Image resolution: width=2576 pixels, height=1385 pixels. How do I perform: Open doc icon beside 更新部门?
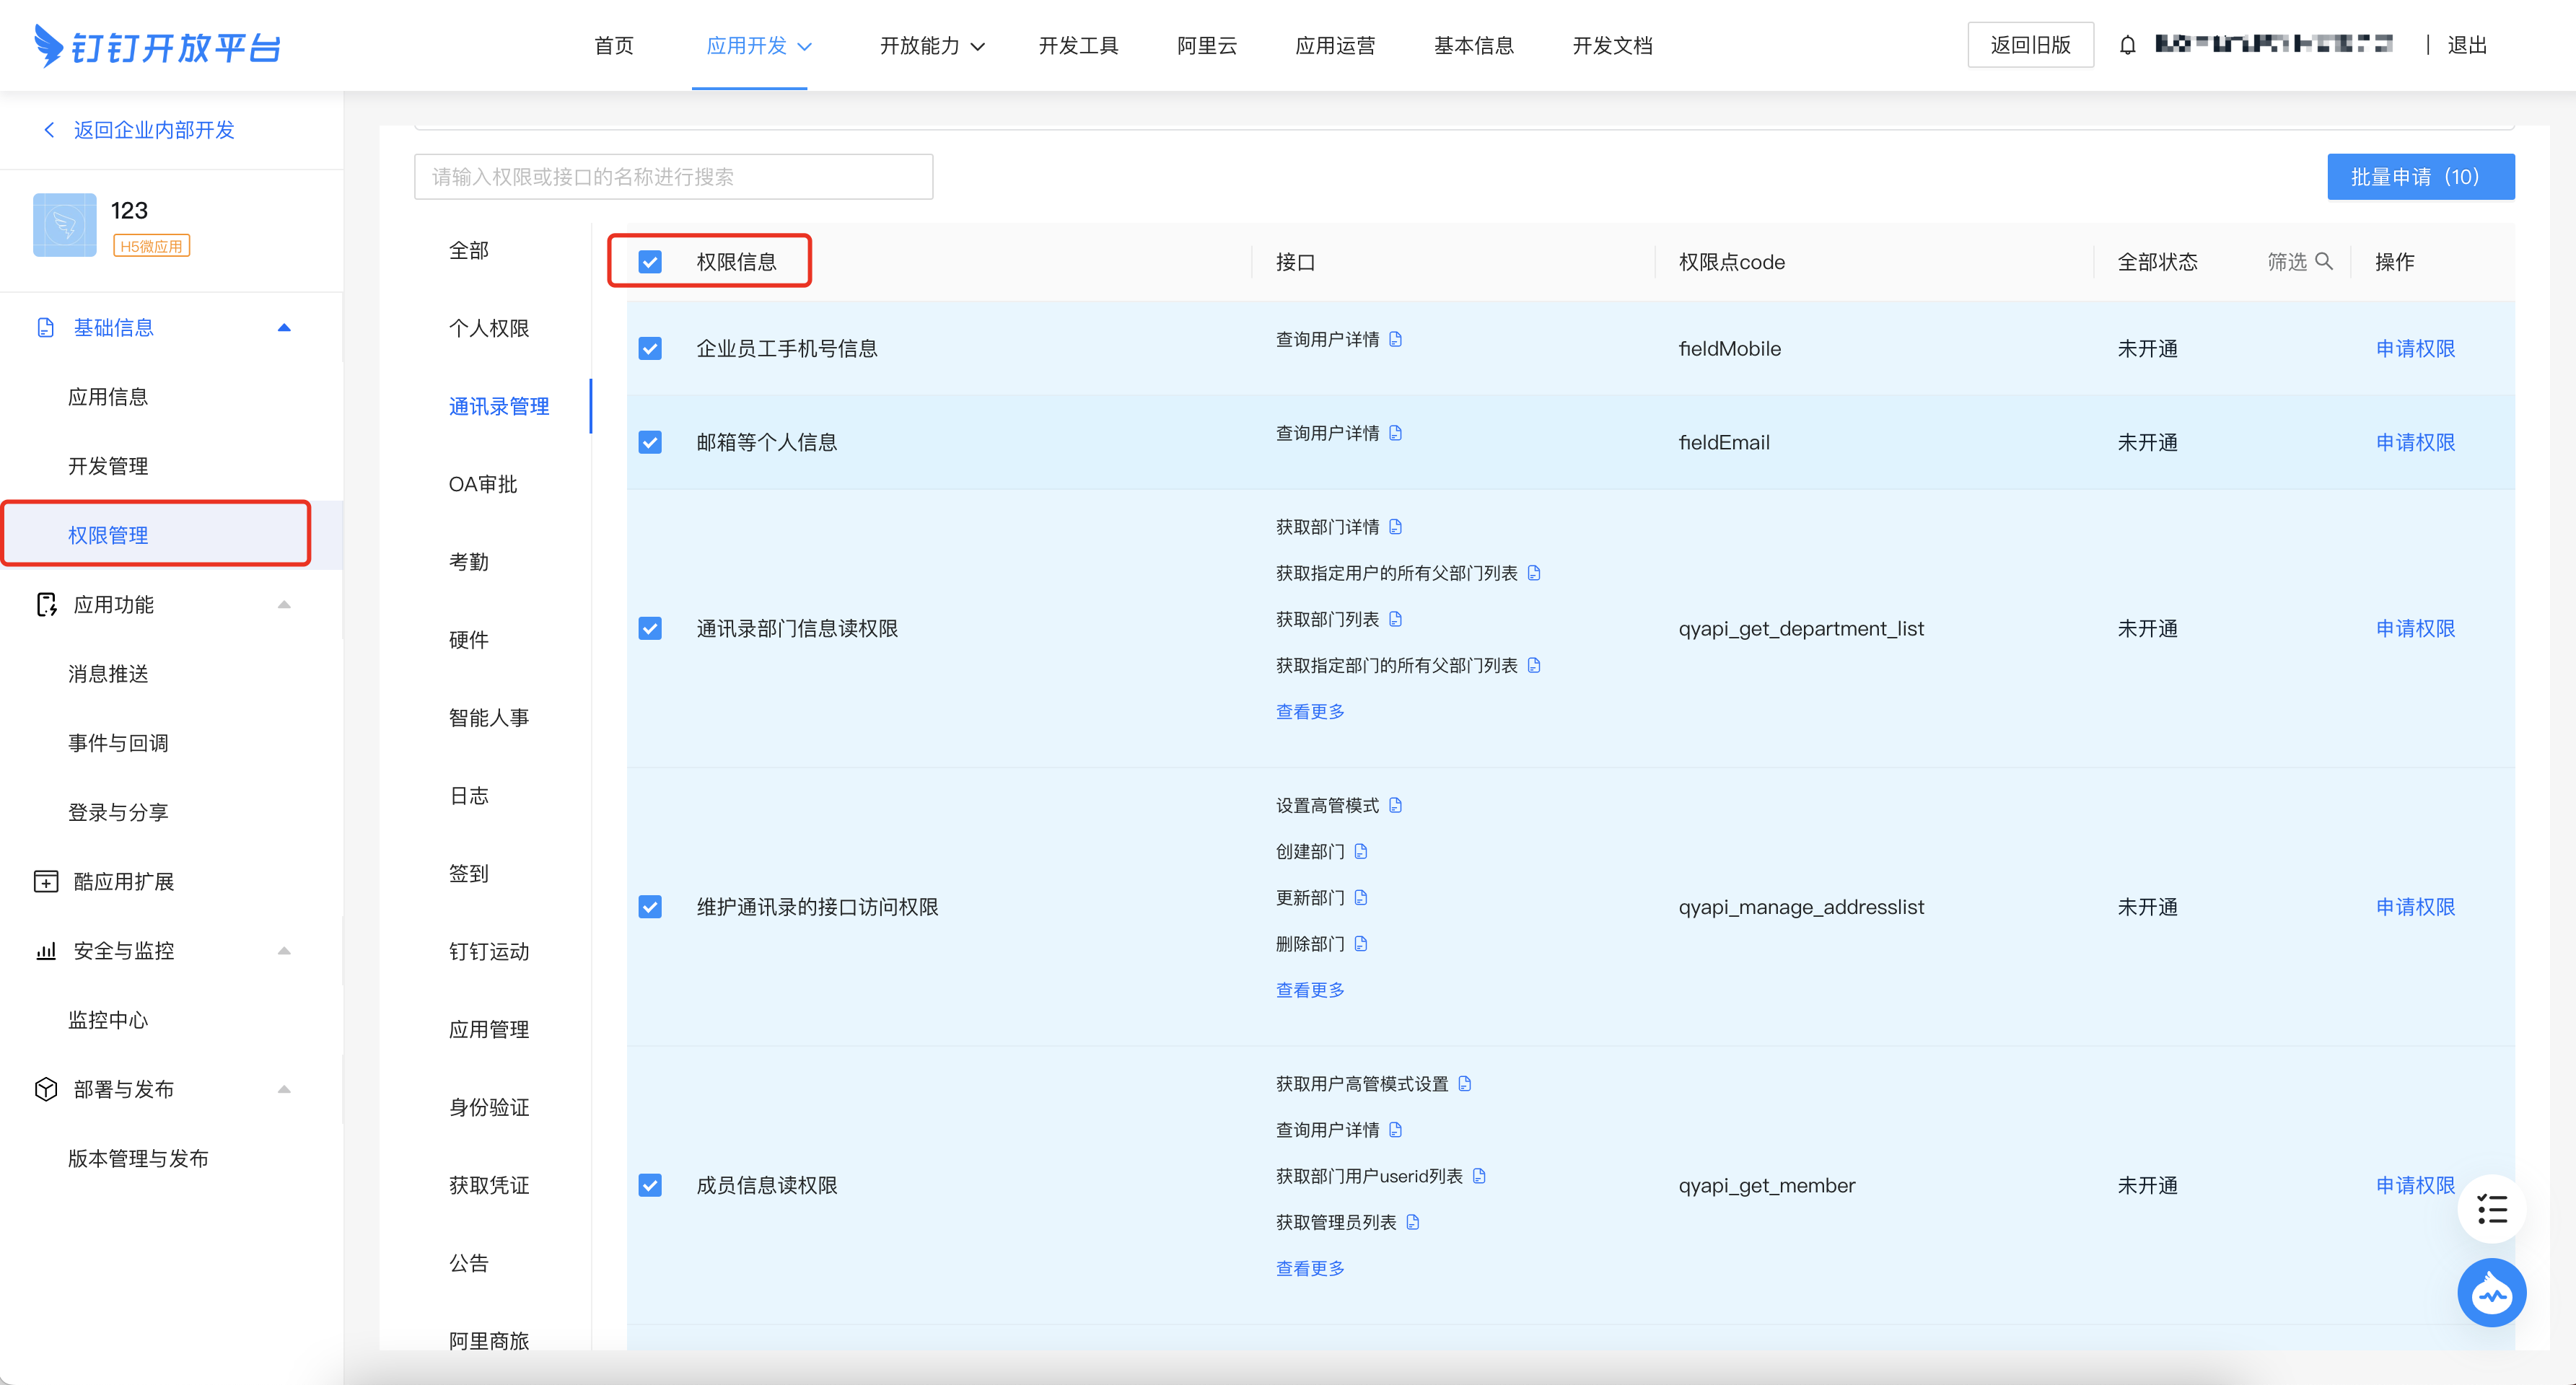tap(1360, 897)
